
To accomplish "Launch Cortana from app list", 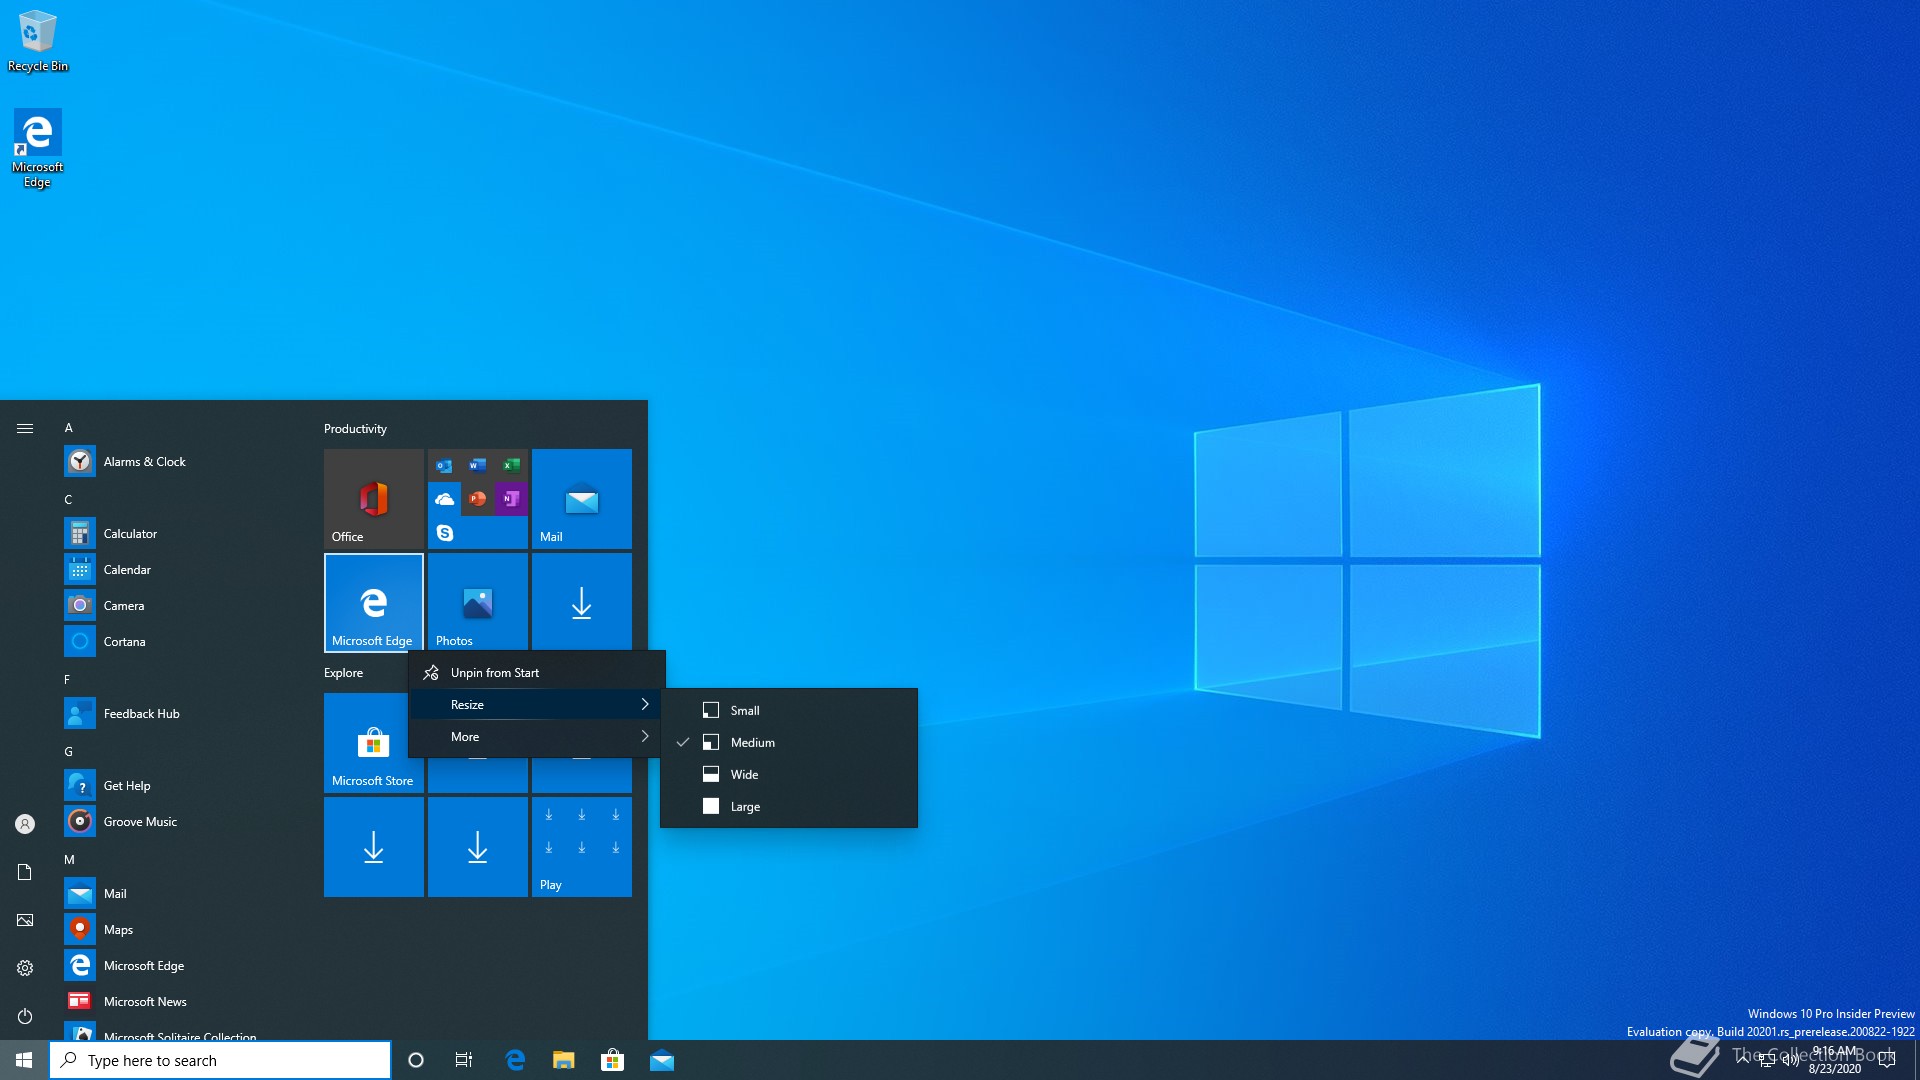I will click(180, 641).
